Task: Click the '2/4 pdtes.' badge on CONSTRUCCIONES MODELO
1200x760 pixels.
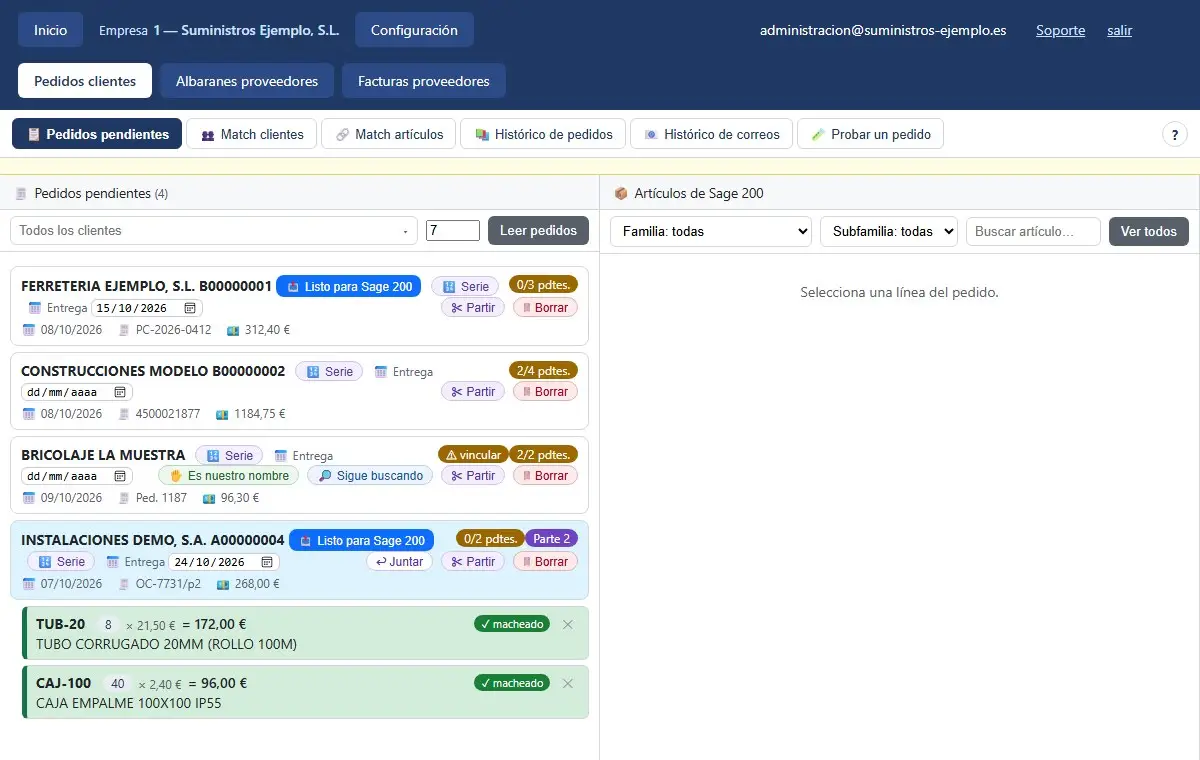Action: (x=544, y=370)
